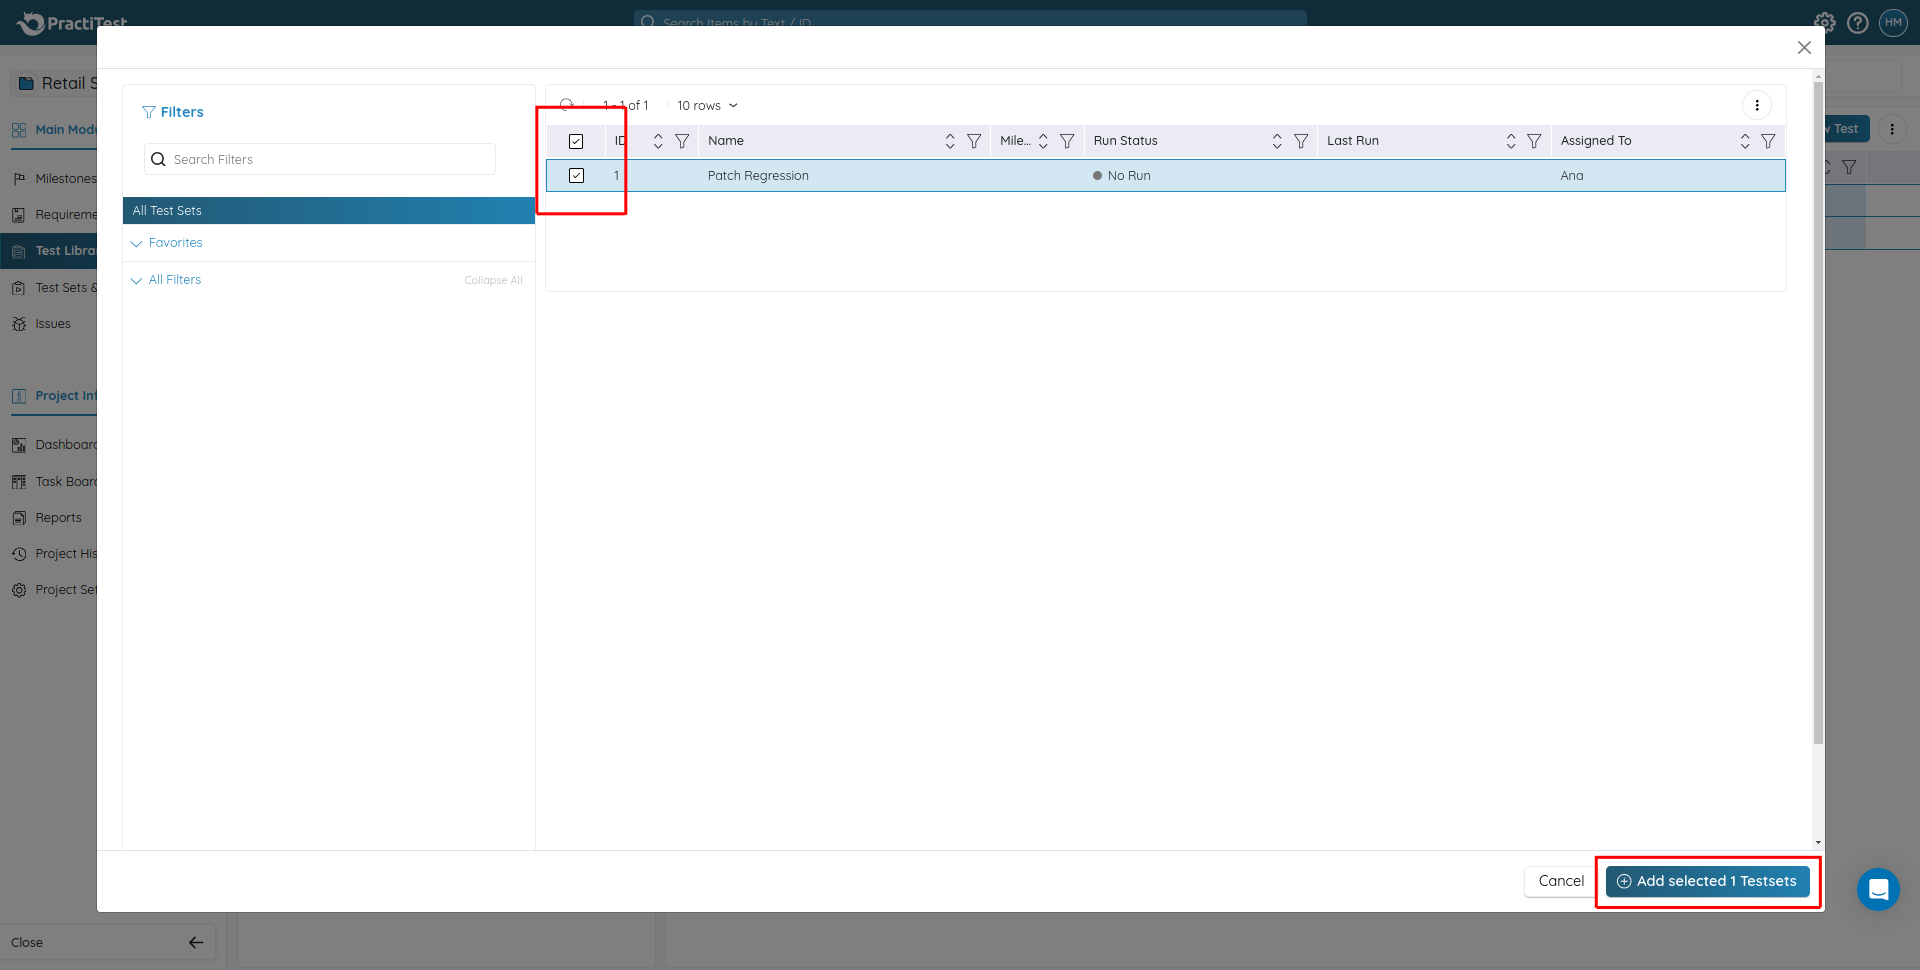Expand the All Filters section
Screen dimensions: 1920x970
(x=174, y=280)
